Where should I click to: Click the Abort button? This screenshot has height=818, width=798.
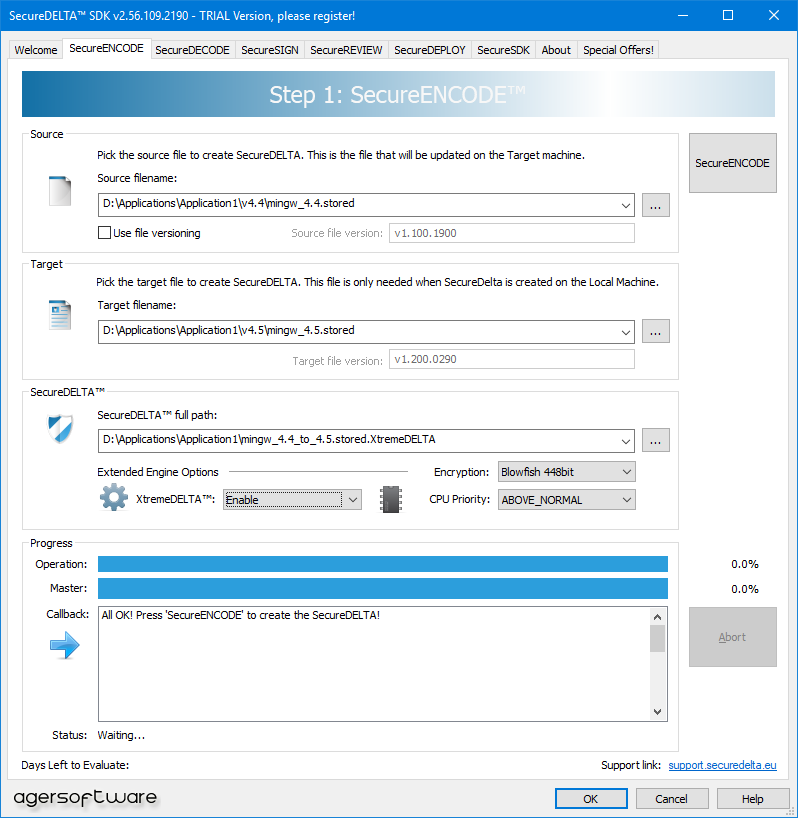[x=732, y=637]
